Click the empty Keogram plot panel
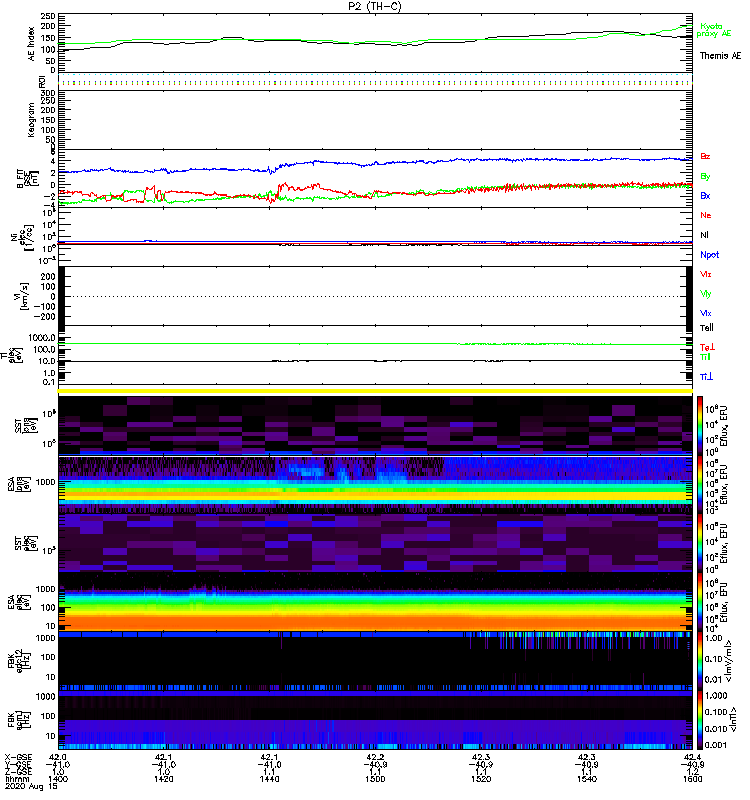Viewport: 750px width, 800px height. click(375, 119)
